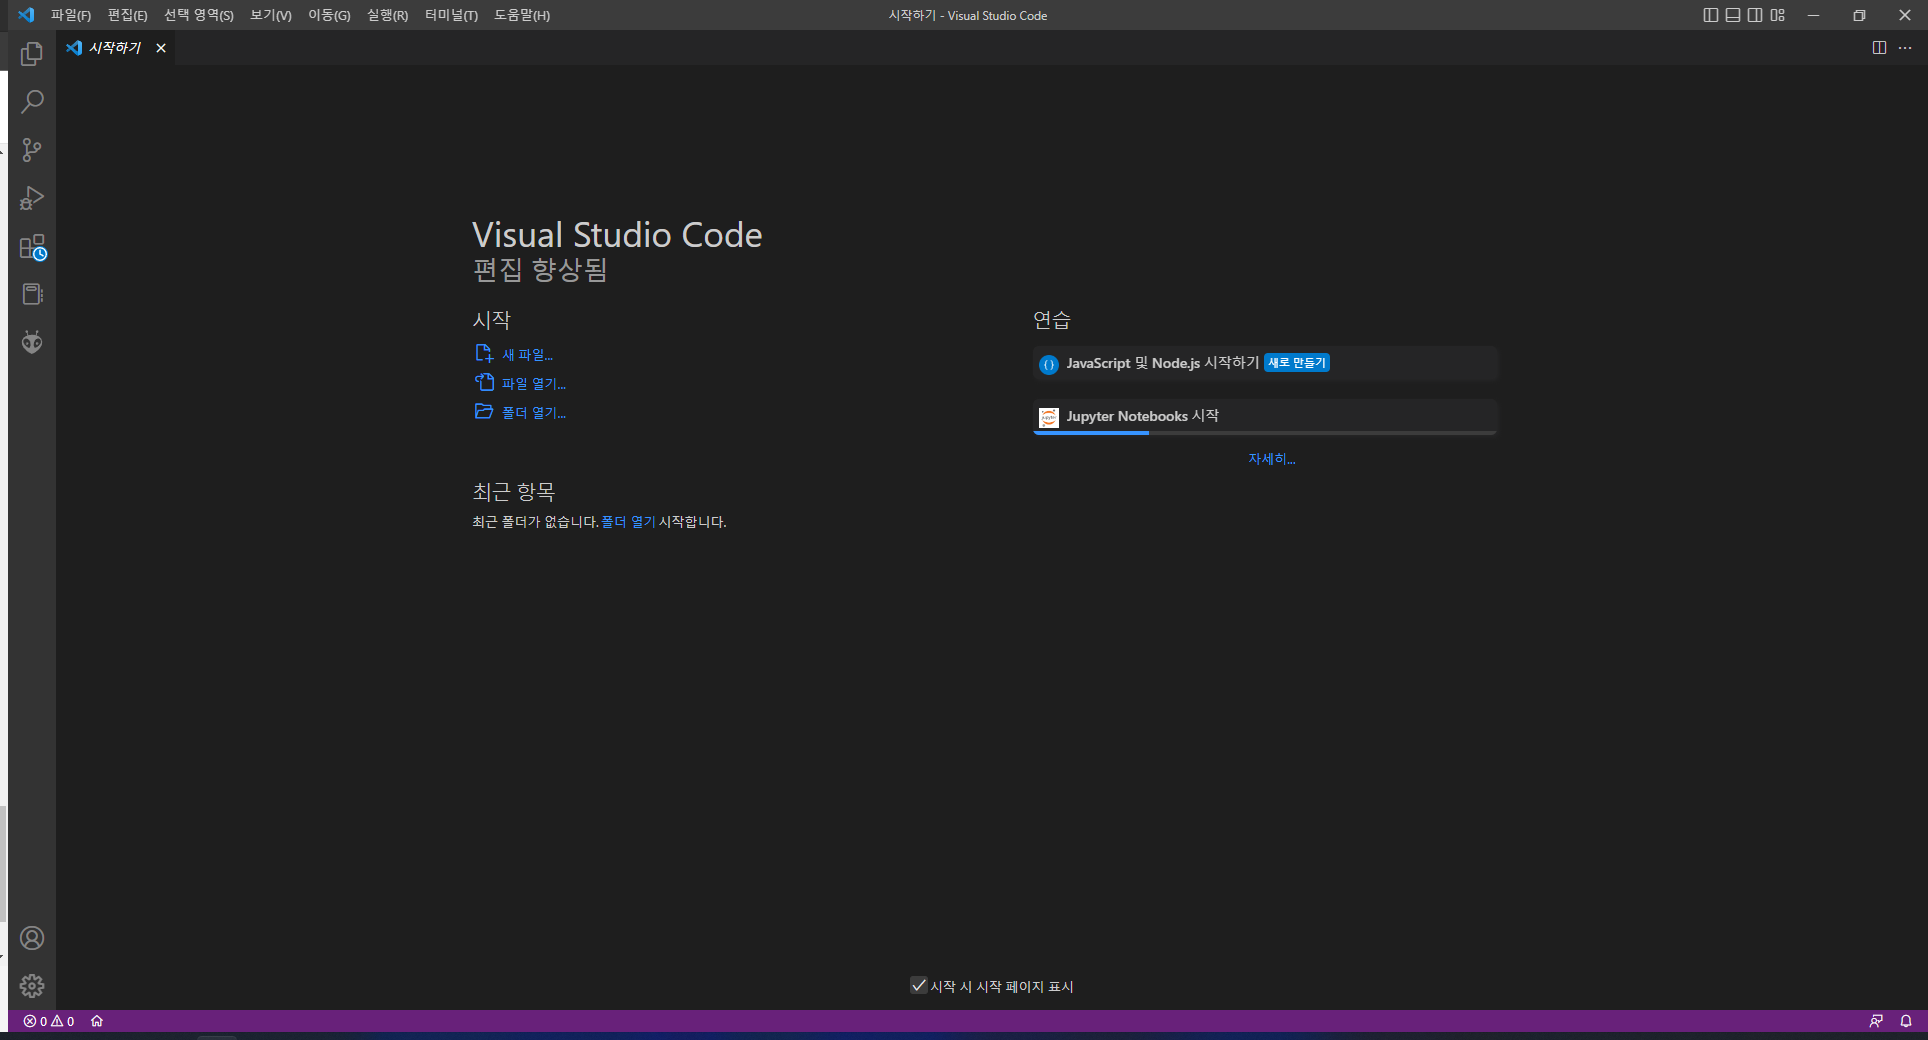
Task: Toggle 시작 시 시작 페이지 표시 checkbox
Action: [919, 986]
